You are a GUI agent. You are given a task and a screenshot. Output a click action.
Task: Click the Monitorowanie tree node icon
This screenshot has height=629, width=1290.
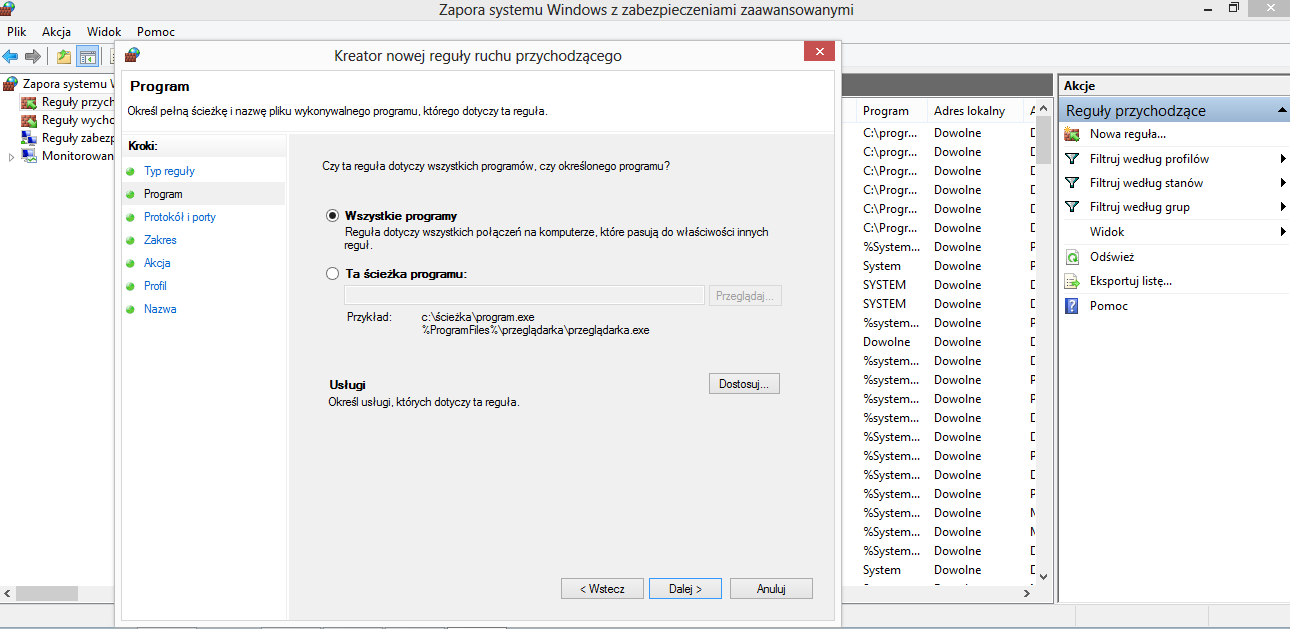29,156
